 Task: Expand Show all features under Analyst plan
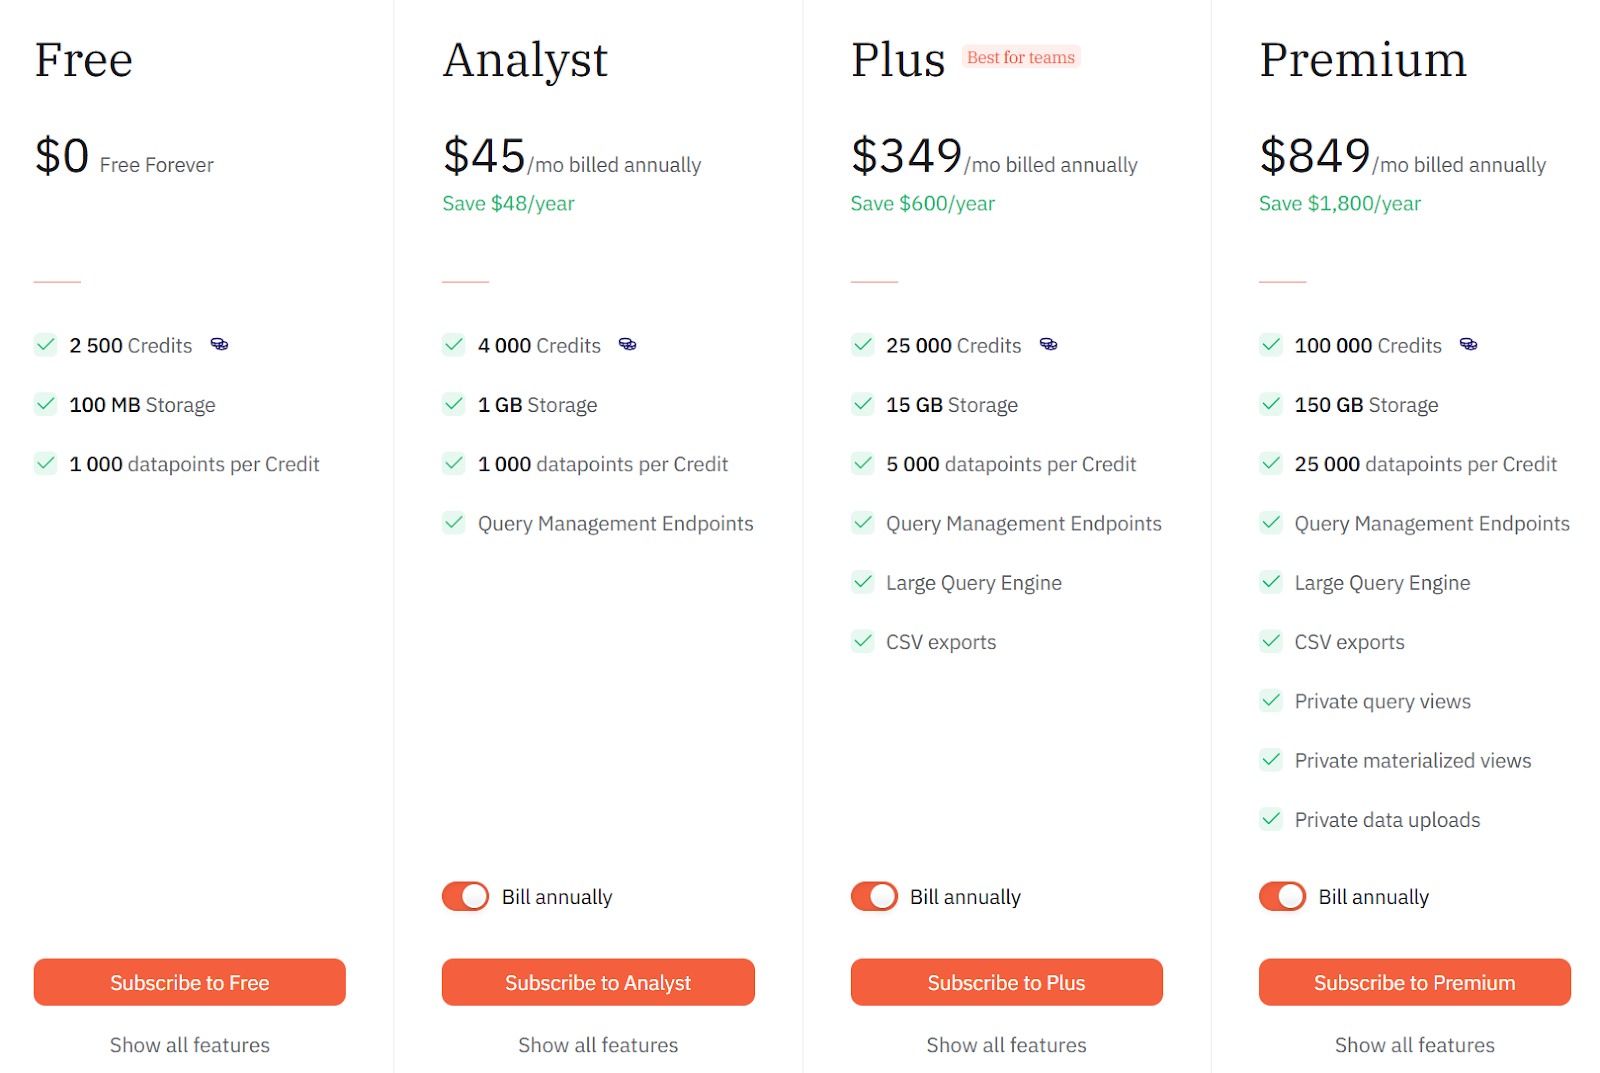[x=598, y=1045]
